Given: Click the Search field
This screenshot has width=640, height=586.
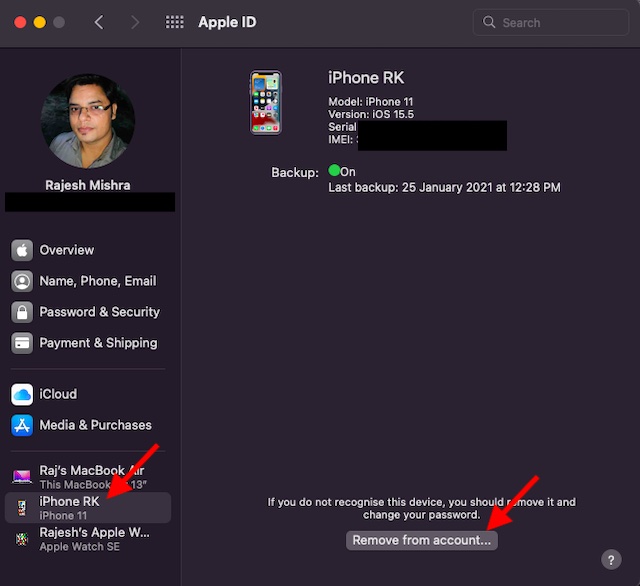Looking at the screenshot, I should 550,22.
